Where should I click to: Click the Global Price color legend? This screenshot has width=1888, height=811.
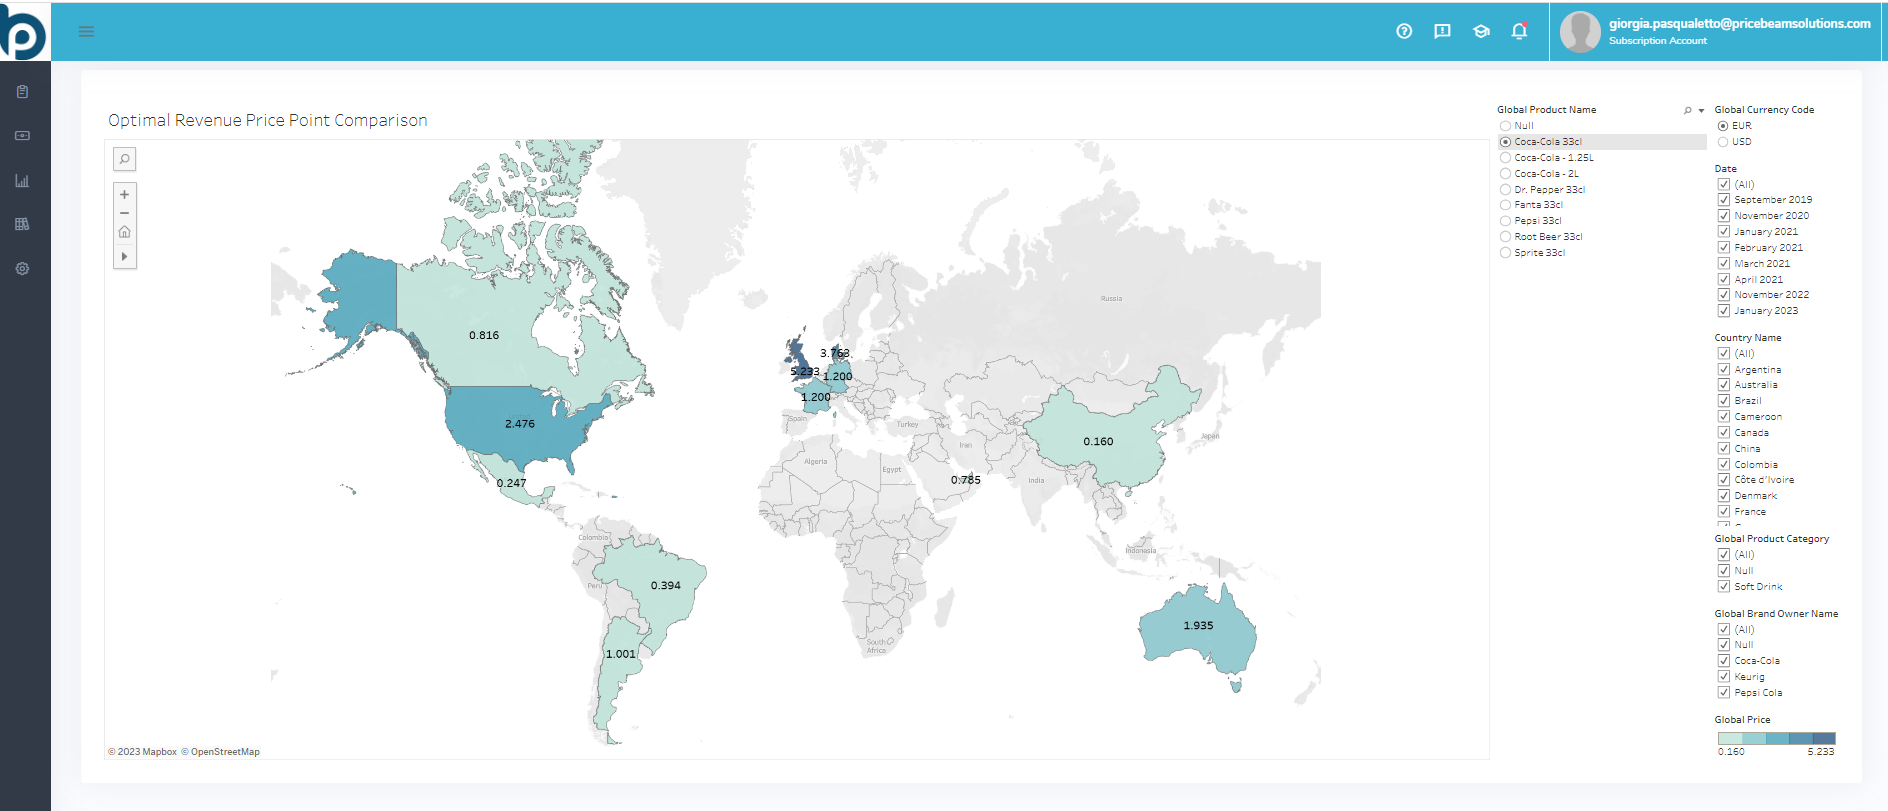(1777, 739)
